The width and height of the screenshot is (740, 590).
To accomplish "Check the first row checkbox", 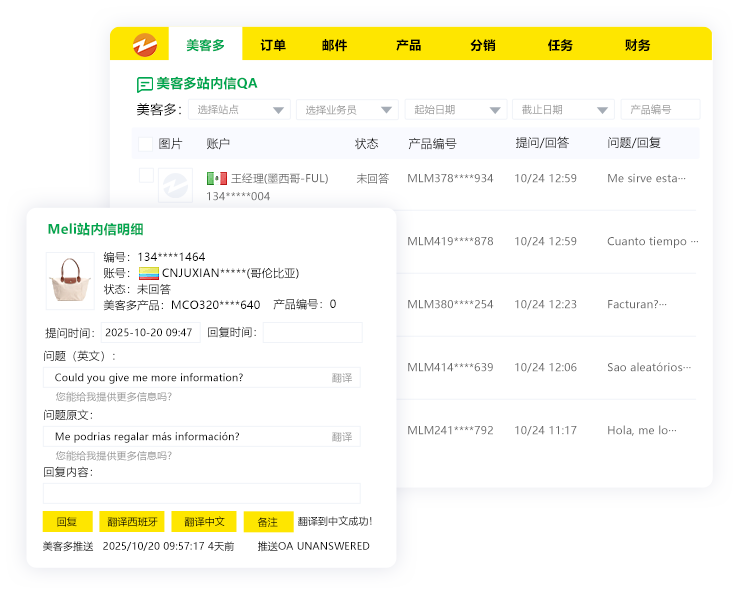I will [146, 176].
